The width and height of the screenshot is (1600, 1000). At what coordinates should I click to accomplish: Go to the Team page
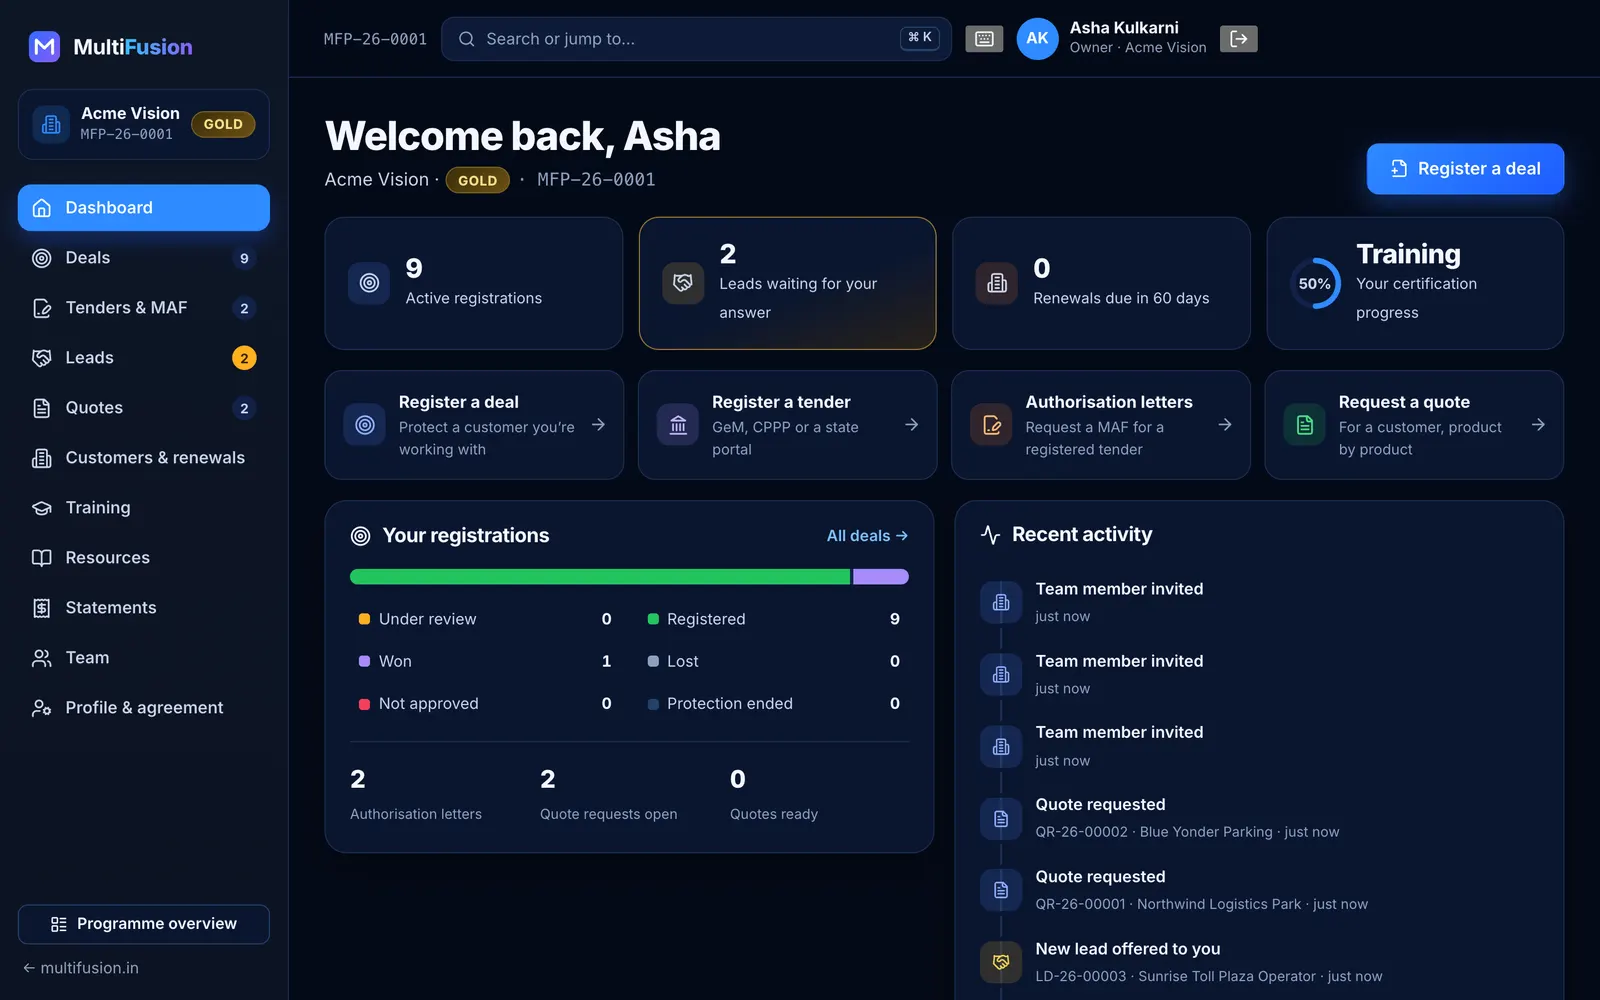tap(143, 658)
